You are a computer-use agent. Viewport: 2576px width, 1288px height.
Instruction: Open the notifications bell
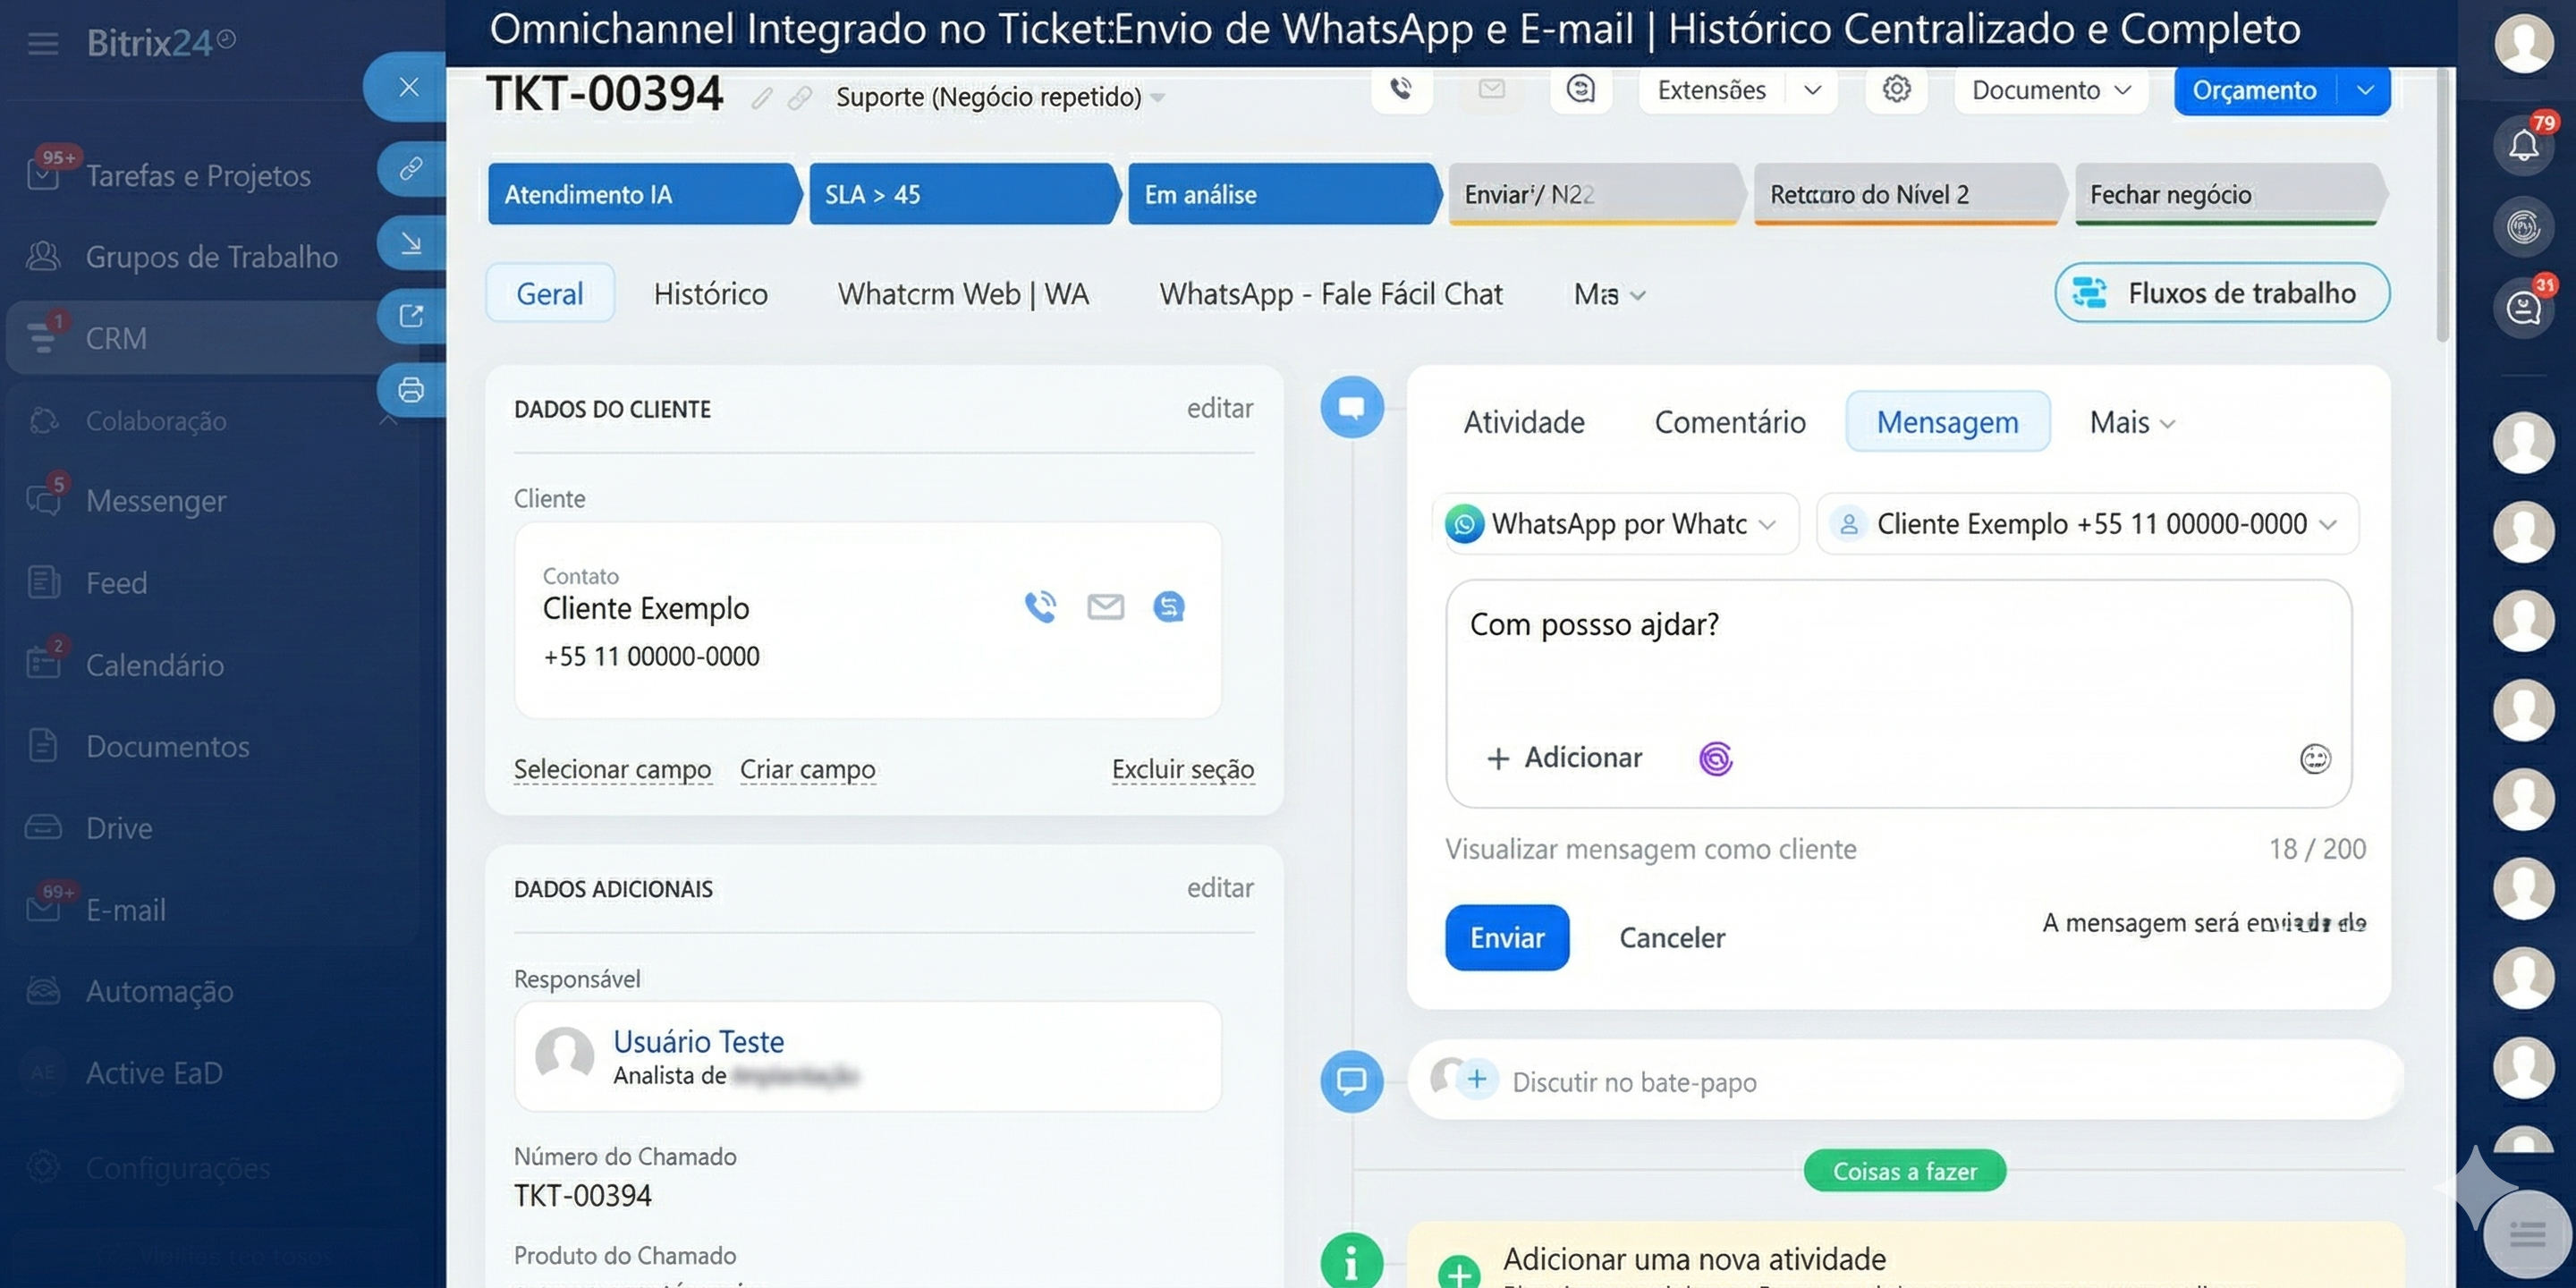[2523, 147]
